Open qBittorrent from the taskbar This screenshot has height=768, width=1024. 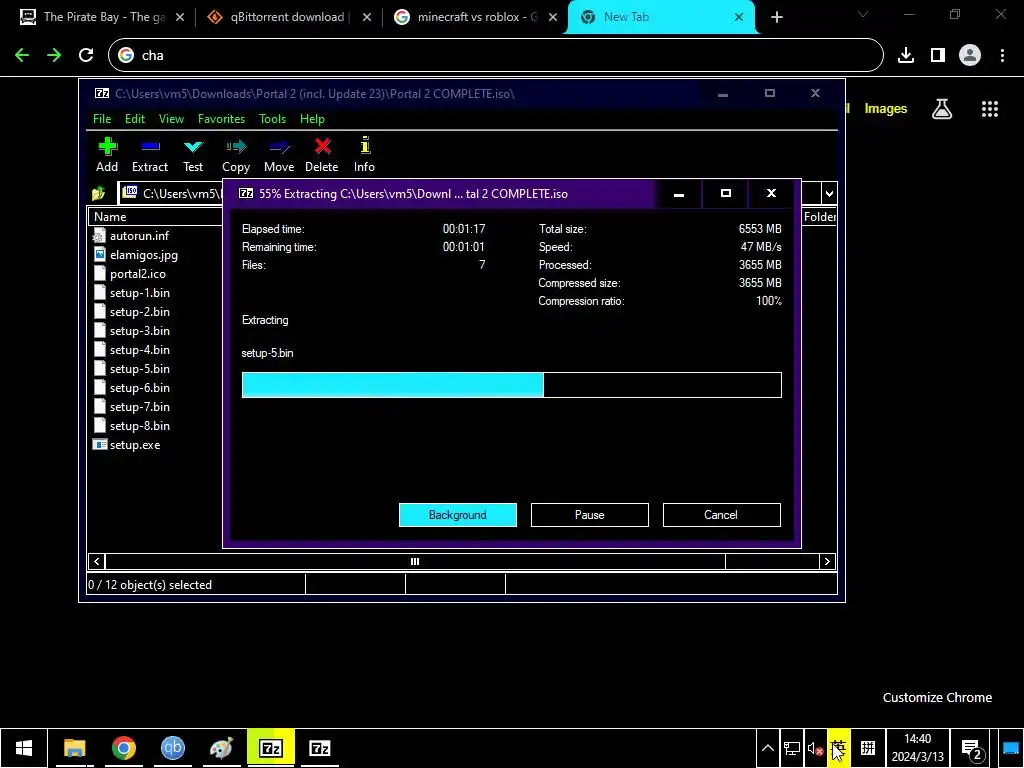pos(172,748)
